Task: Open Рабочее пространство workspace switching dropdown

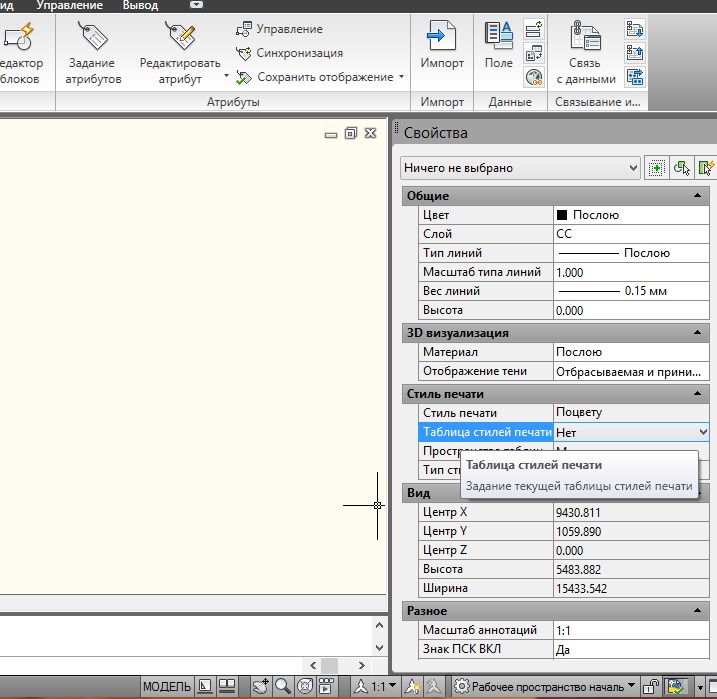Action: [x=545, y=686]
